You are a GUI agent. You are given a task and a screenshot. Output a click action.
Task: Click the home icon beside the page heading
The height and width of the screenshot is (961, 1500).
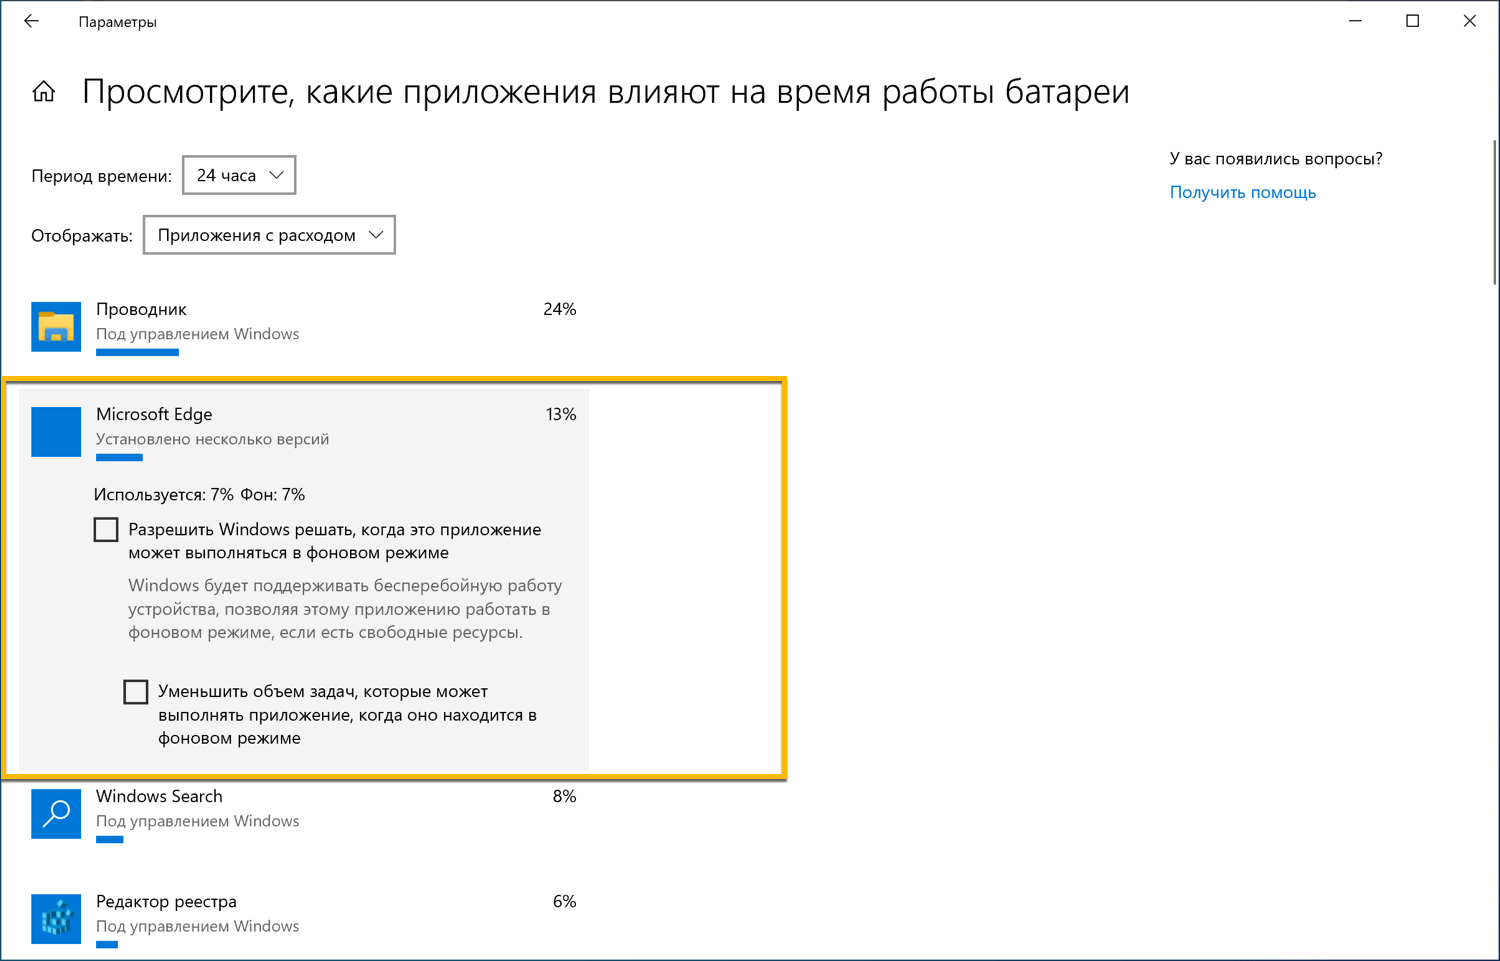tap(44, 91)
